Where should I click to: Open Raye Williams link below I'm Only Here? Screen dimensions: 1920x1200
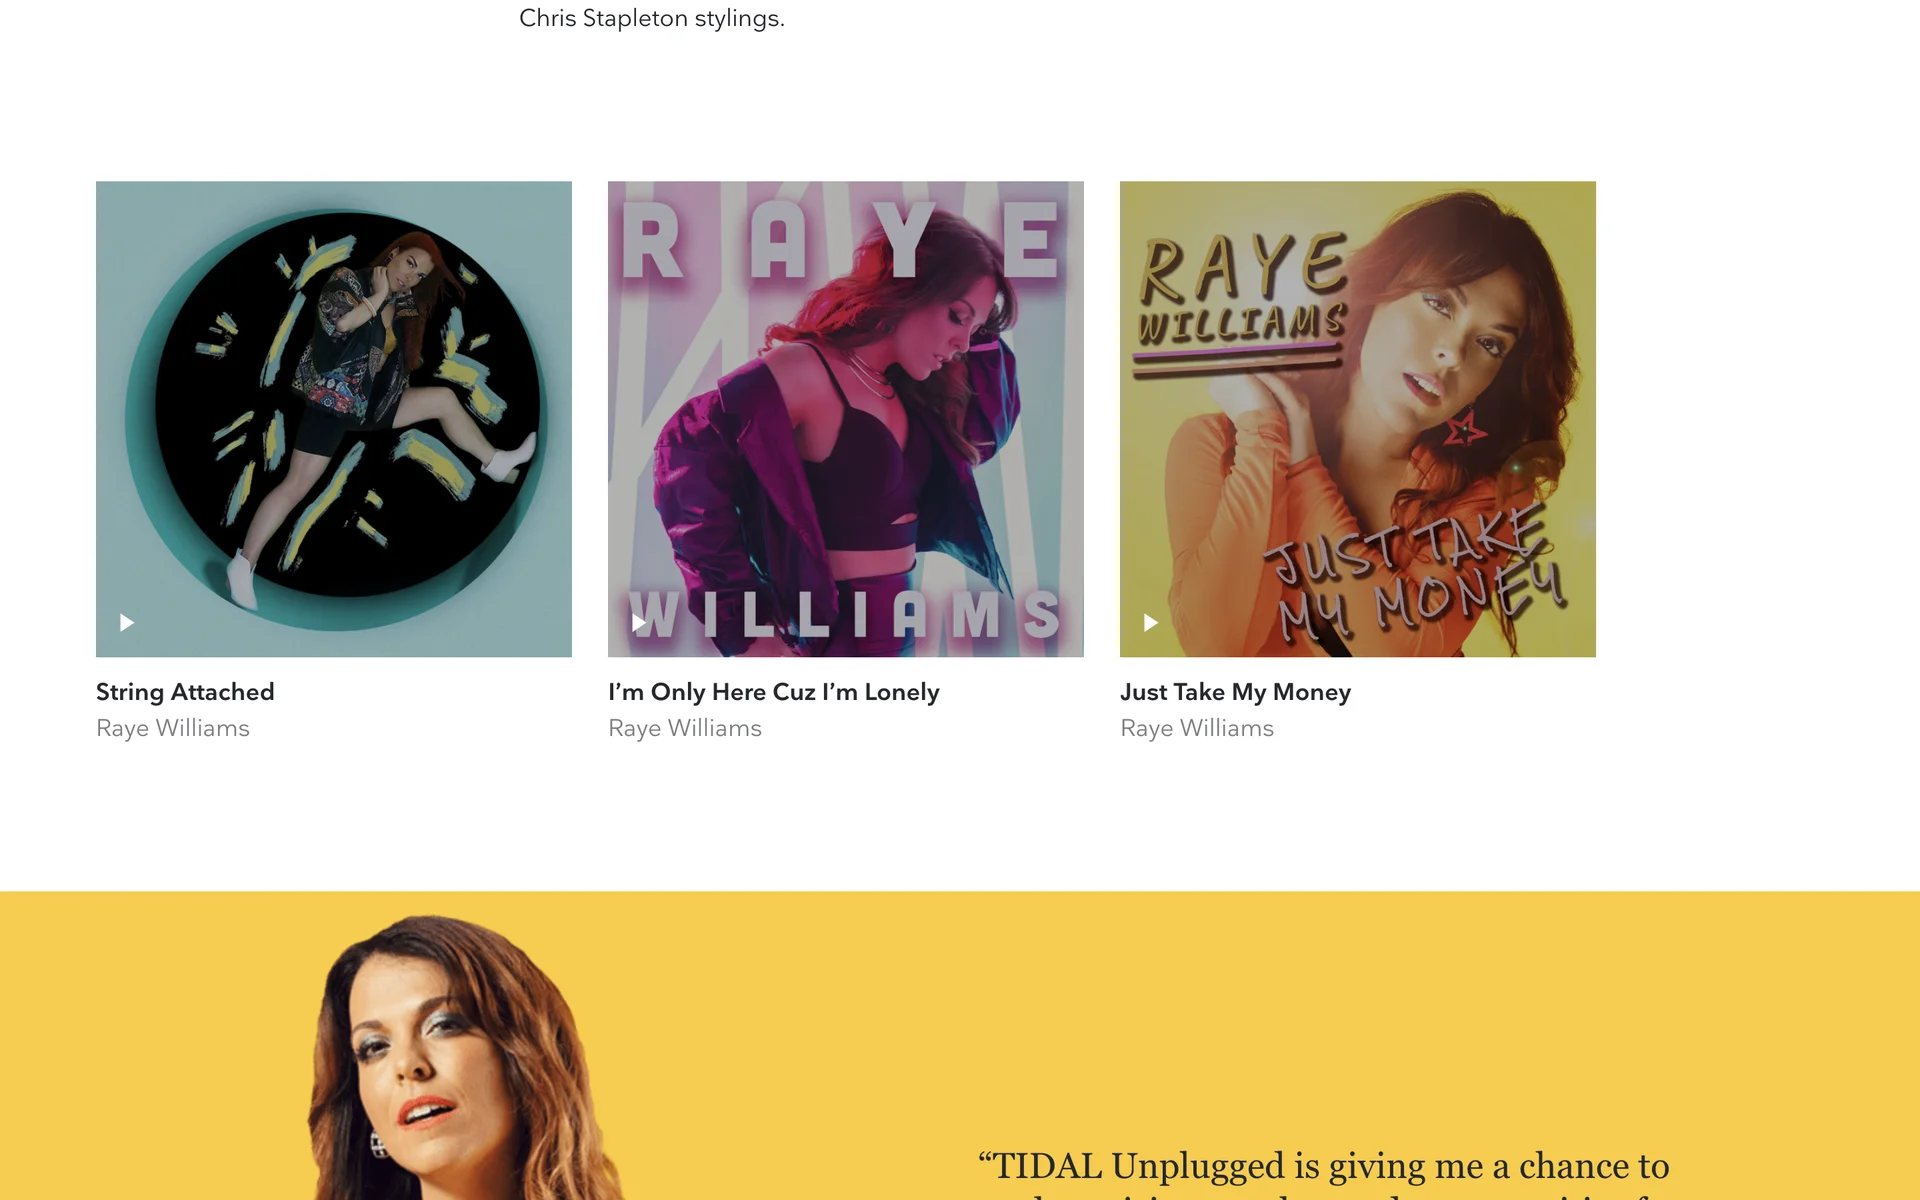click(685, 728)
